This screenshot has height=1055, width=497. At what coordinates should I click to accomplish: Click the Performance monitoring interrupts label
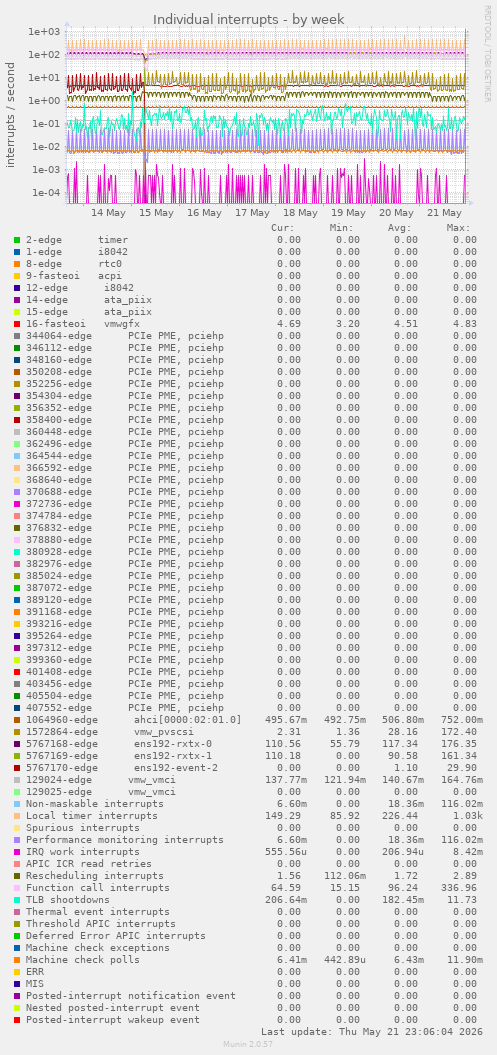tap(124, 840)
